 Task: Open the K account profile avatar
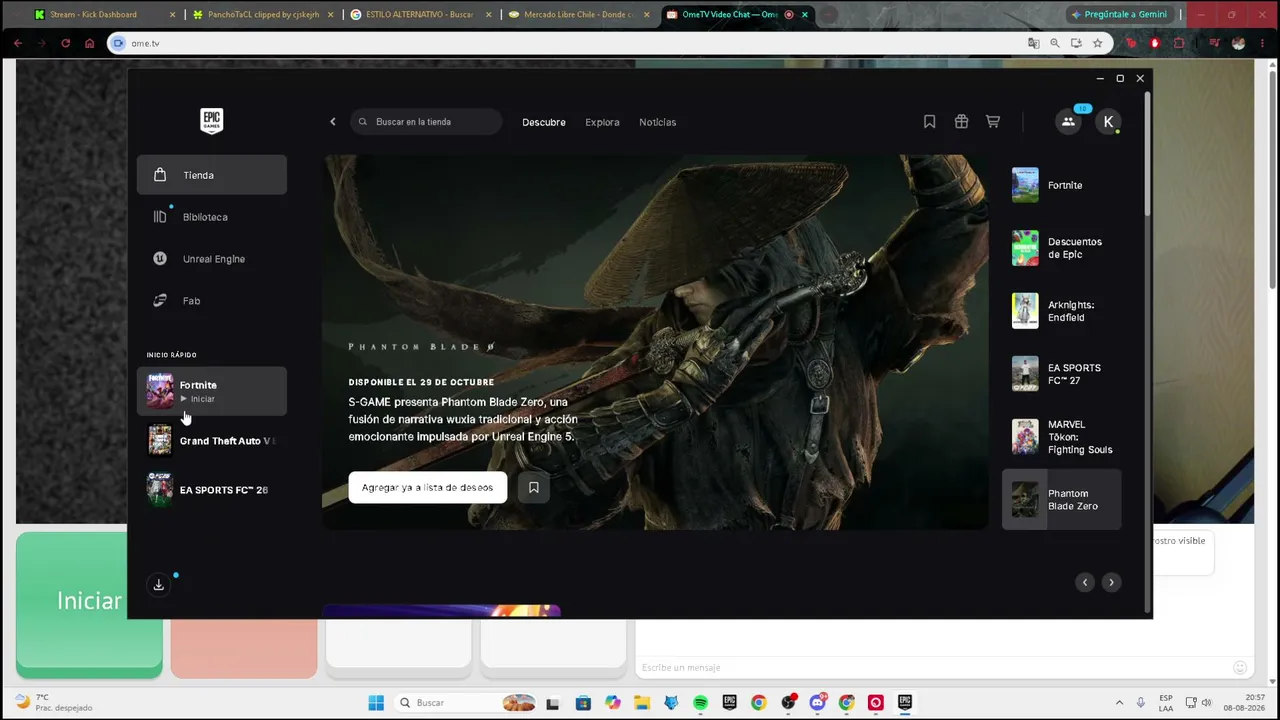(1108, 122)
